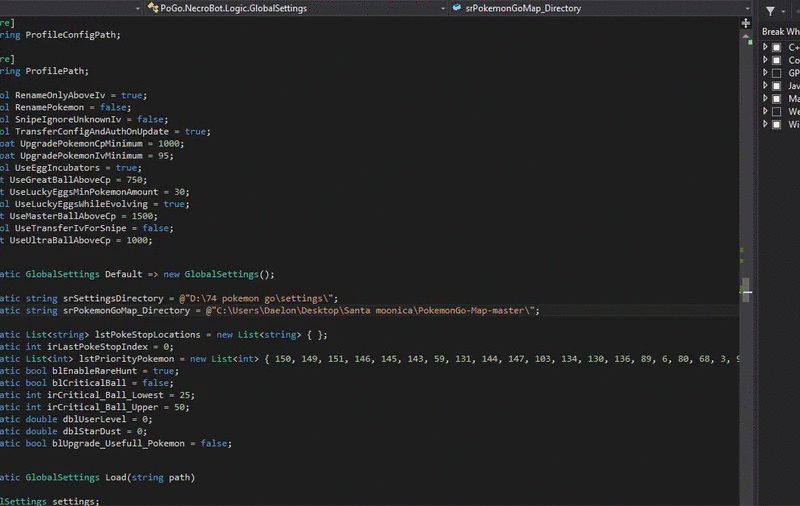Image resolution: width=800 pixels, height=506 pixels.
Task: Click lstPokeStopLocations in the code
Action: coord(147,335)
